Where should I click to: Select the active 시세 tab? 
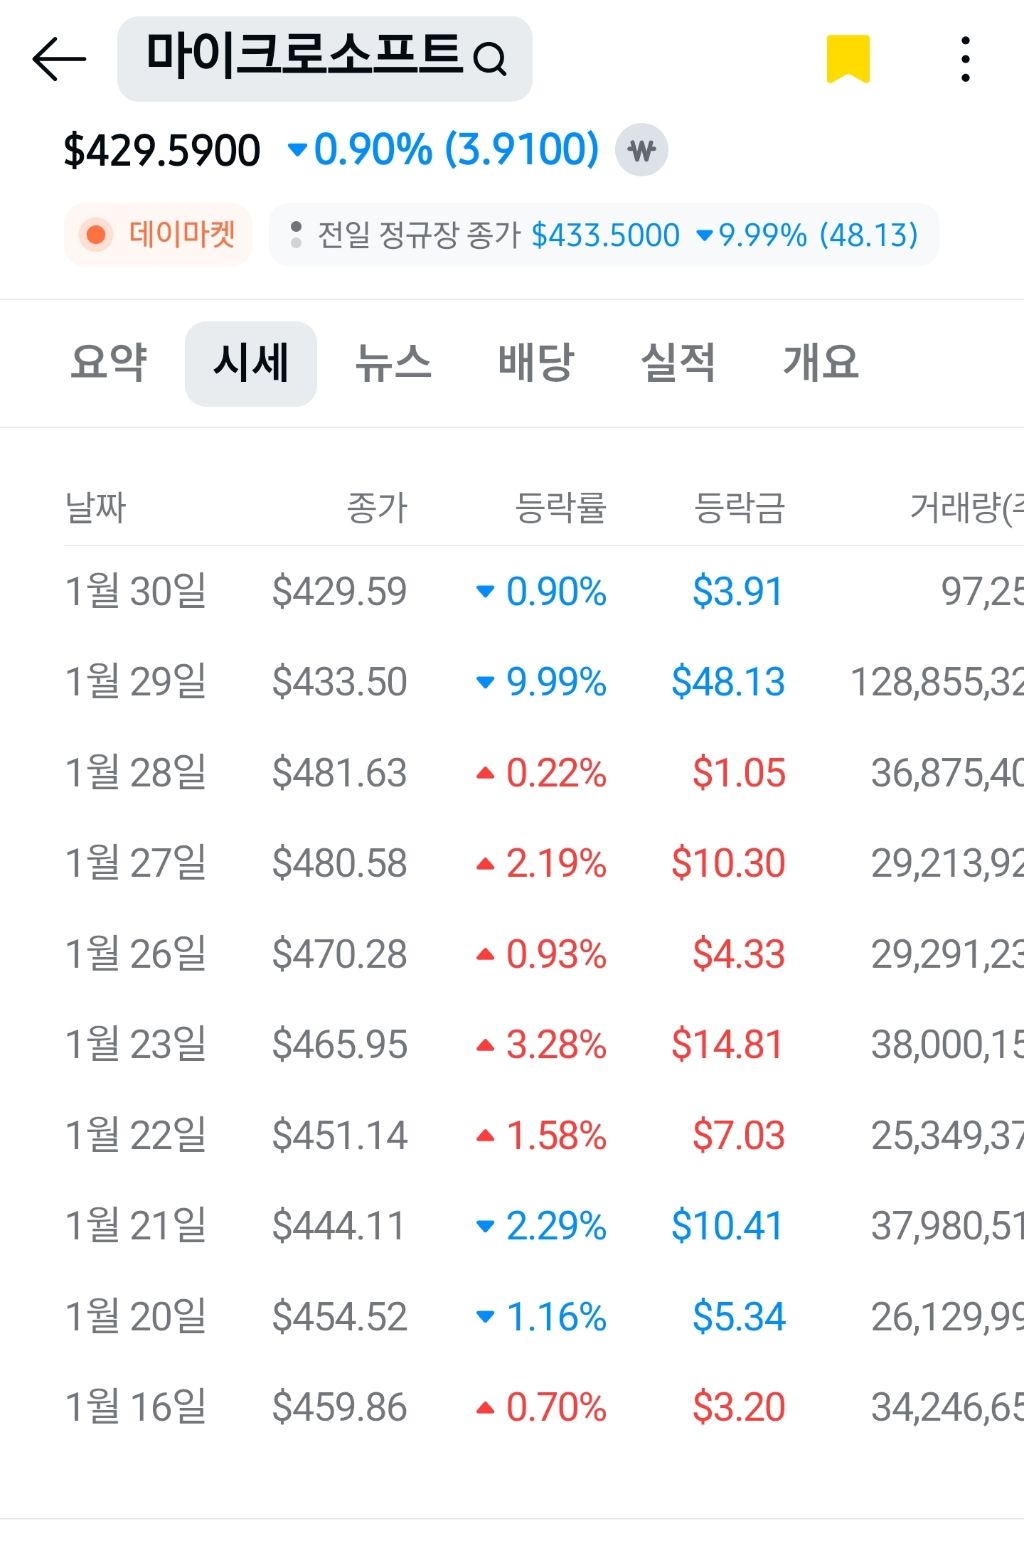[x=250, y=363]
